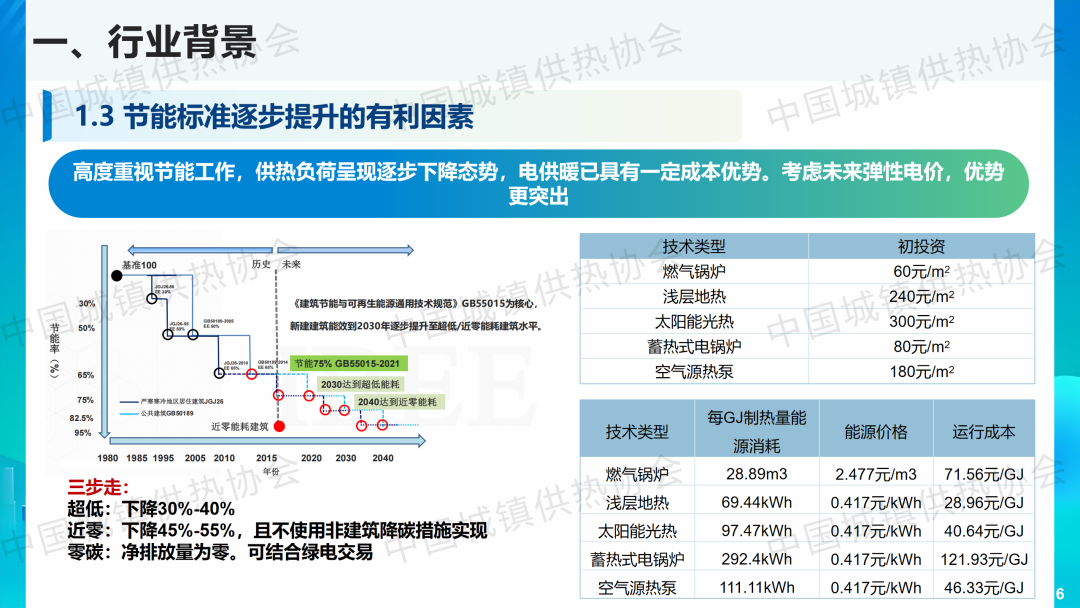Screen dimensions: 1080x608
Task: Click the red 近零能耗建筑 dot
Action: pyautogui.click(x=280, y=427)
